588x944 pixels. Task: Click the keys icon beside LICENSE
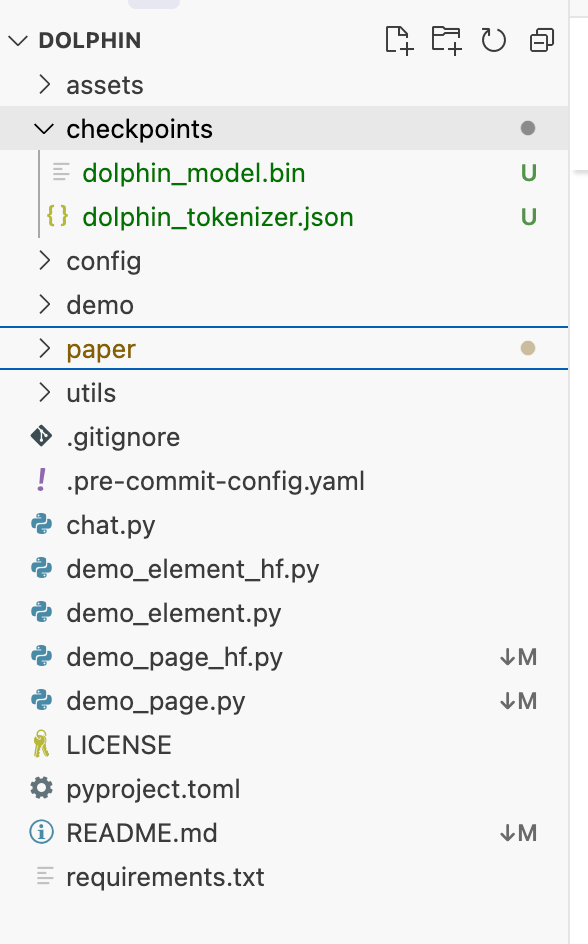pyautogui.click(x=42, y=745)
